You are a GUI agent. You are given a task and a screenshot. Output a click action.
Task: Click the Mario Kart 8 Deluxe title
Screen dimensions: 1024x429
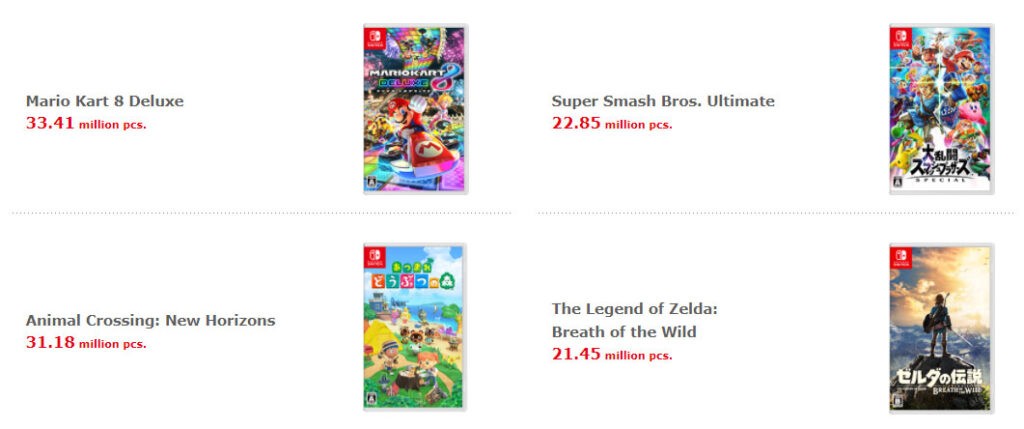click(105, 101)
